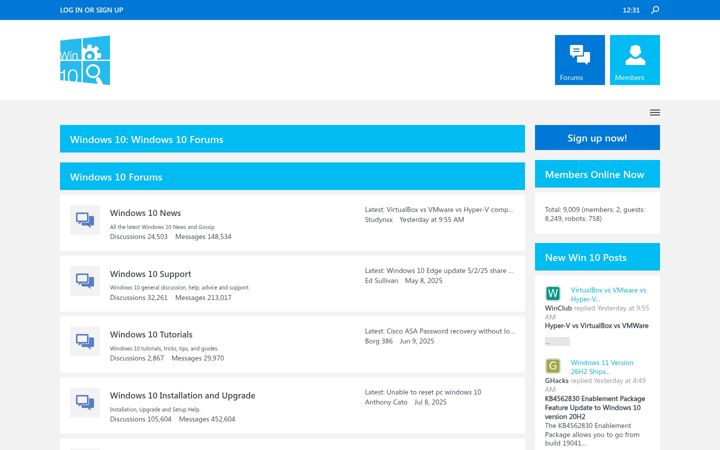Expand the ellipsis under Hyper-V vs VirtualBox
The image size is (720, 450).
coord(557,342)
